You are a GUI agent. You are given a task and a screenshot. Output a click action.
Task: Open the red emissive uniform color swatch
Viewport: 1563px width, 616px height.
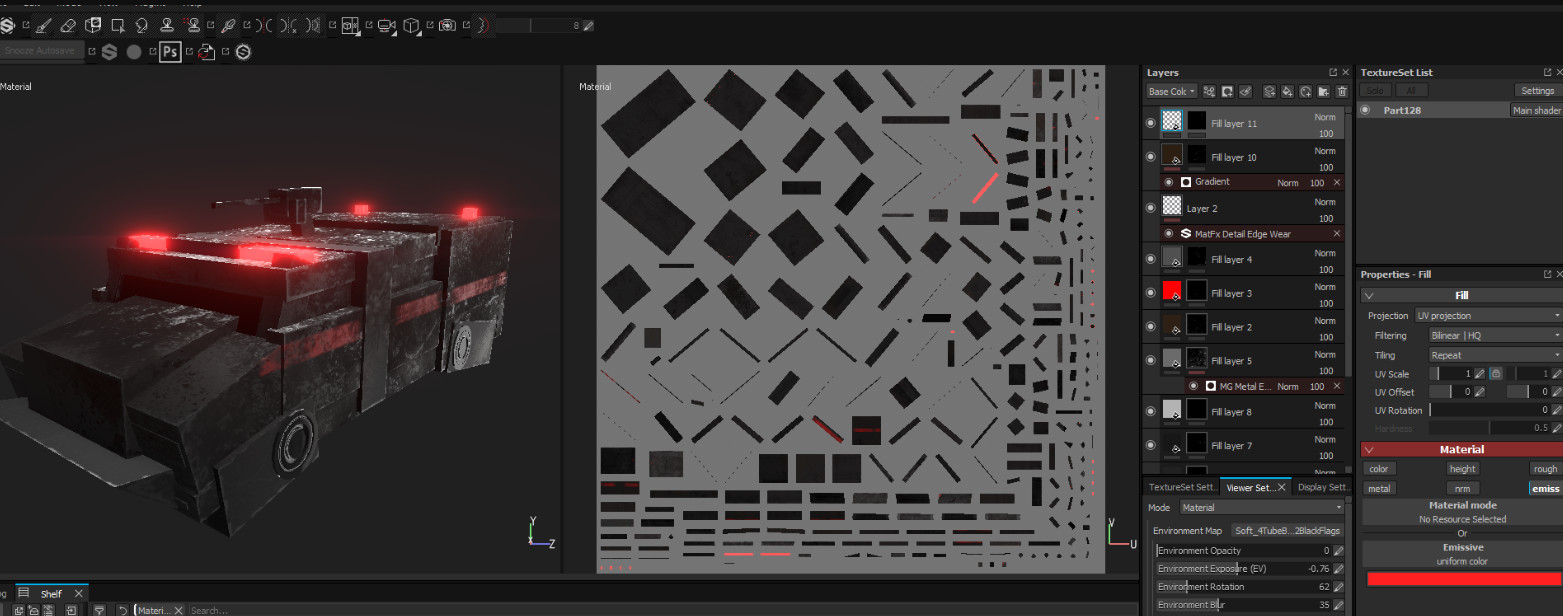[x=1464, y=579]
